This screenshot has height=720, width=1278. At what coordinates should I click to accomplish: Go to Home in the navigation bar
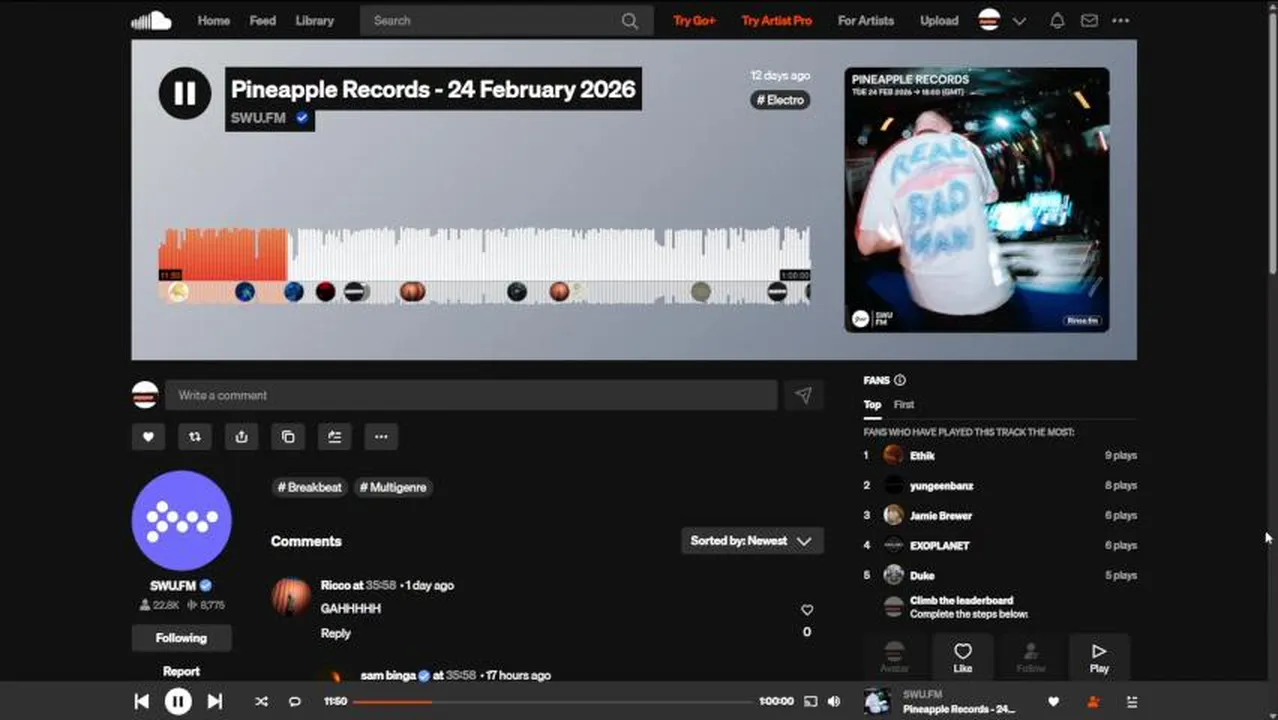click(213, 21)
